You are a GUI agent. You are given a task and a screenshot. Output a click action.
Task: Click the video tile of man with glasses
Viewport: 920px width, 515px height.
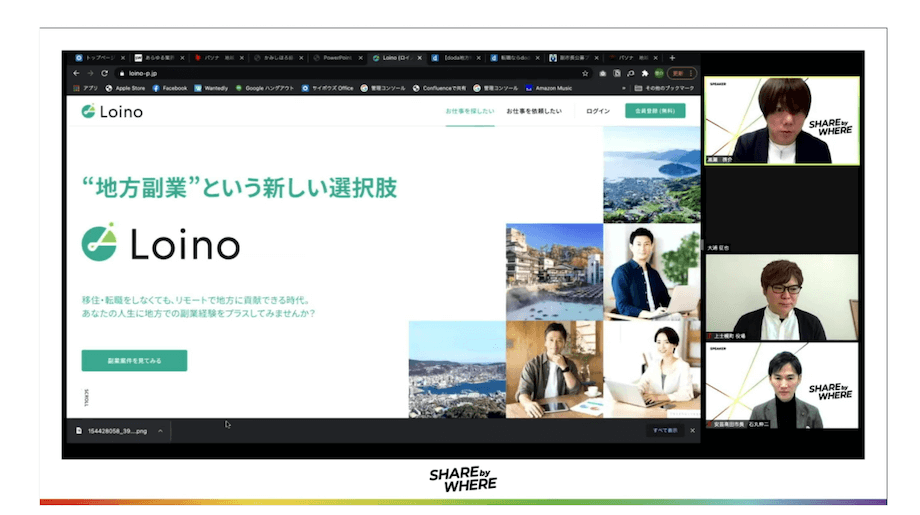pos(782,297)
